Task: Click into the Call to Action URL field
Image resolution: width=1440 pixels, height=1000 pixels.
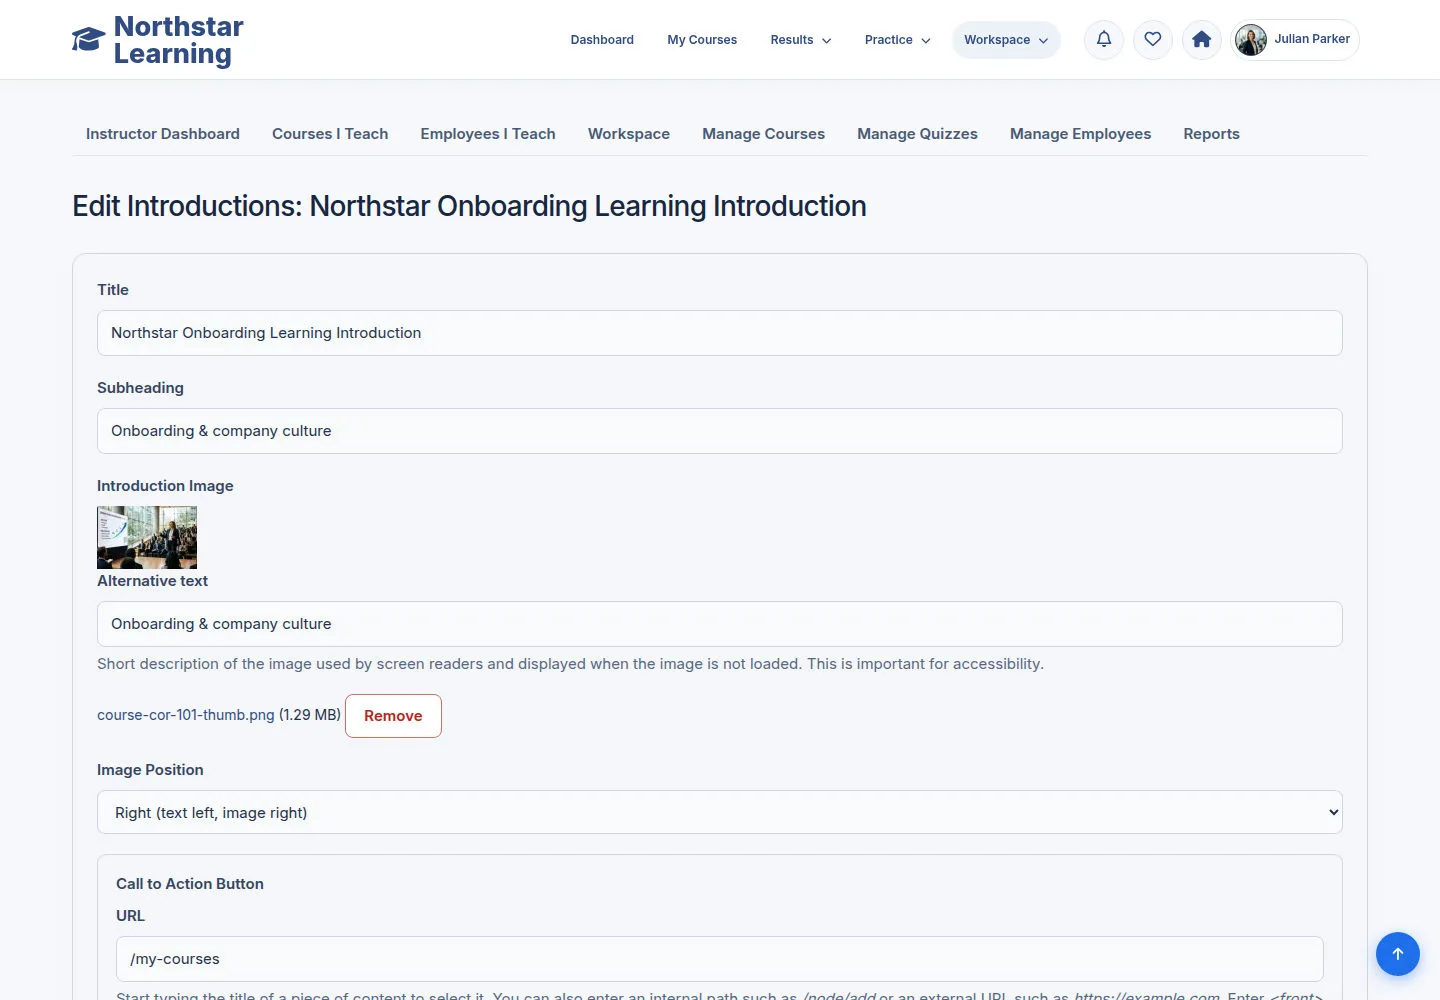Action: click(720, 959)
